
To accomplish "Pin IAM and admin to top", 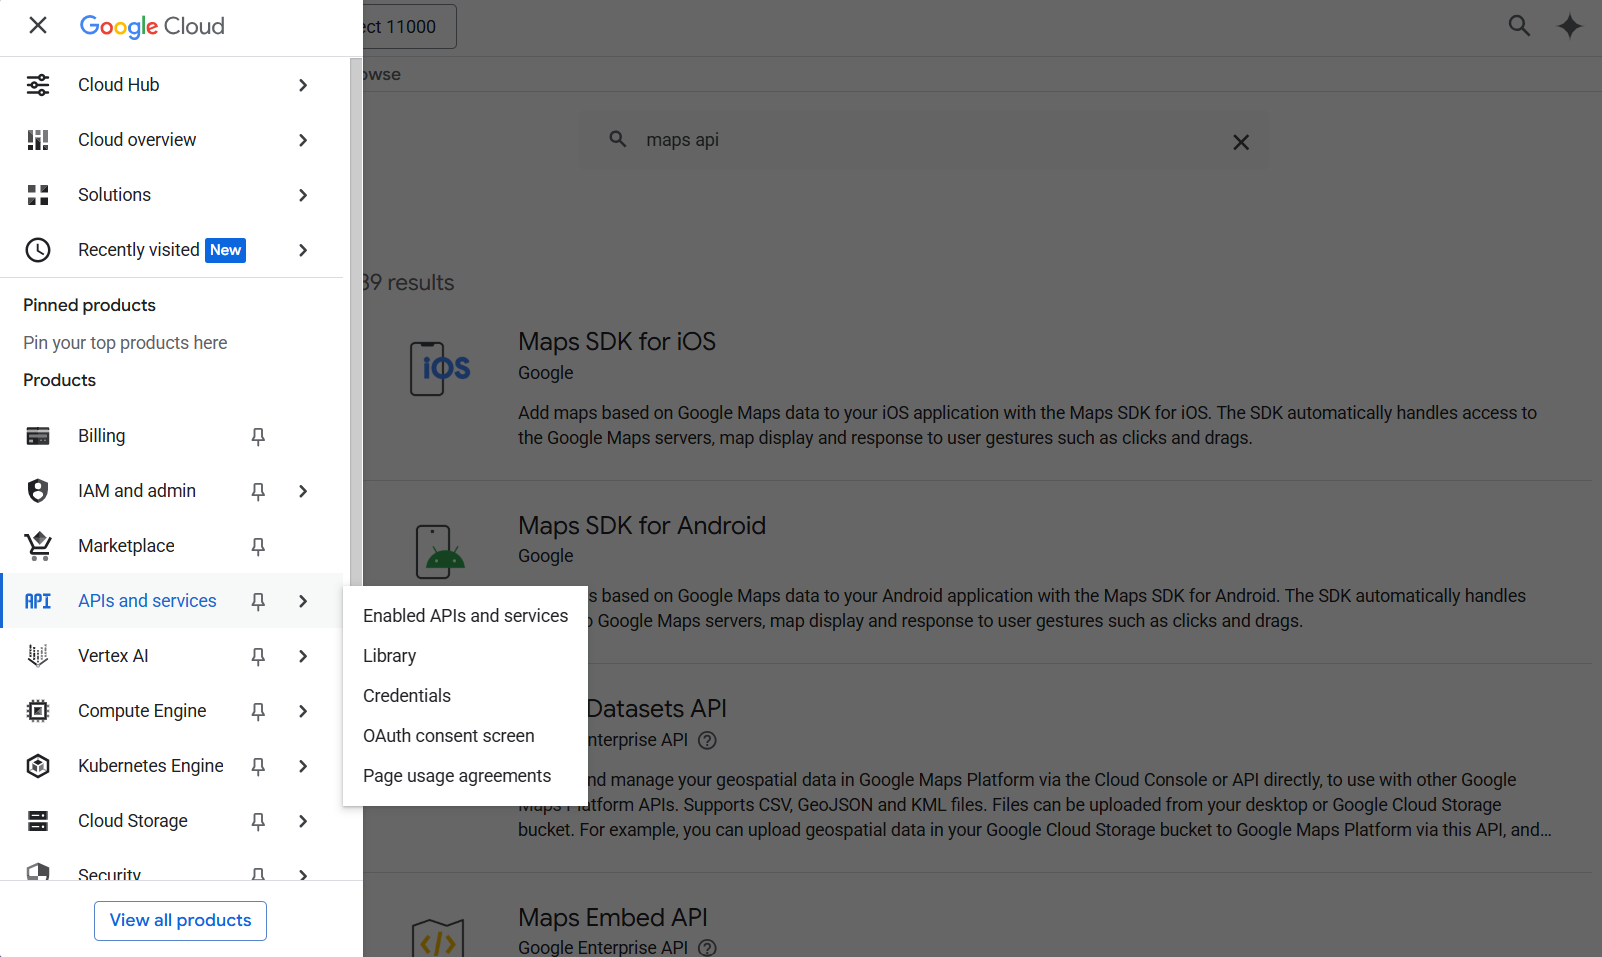I will pos(258,491).
